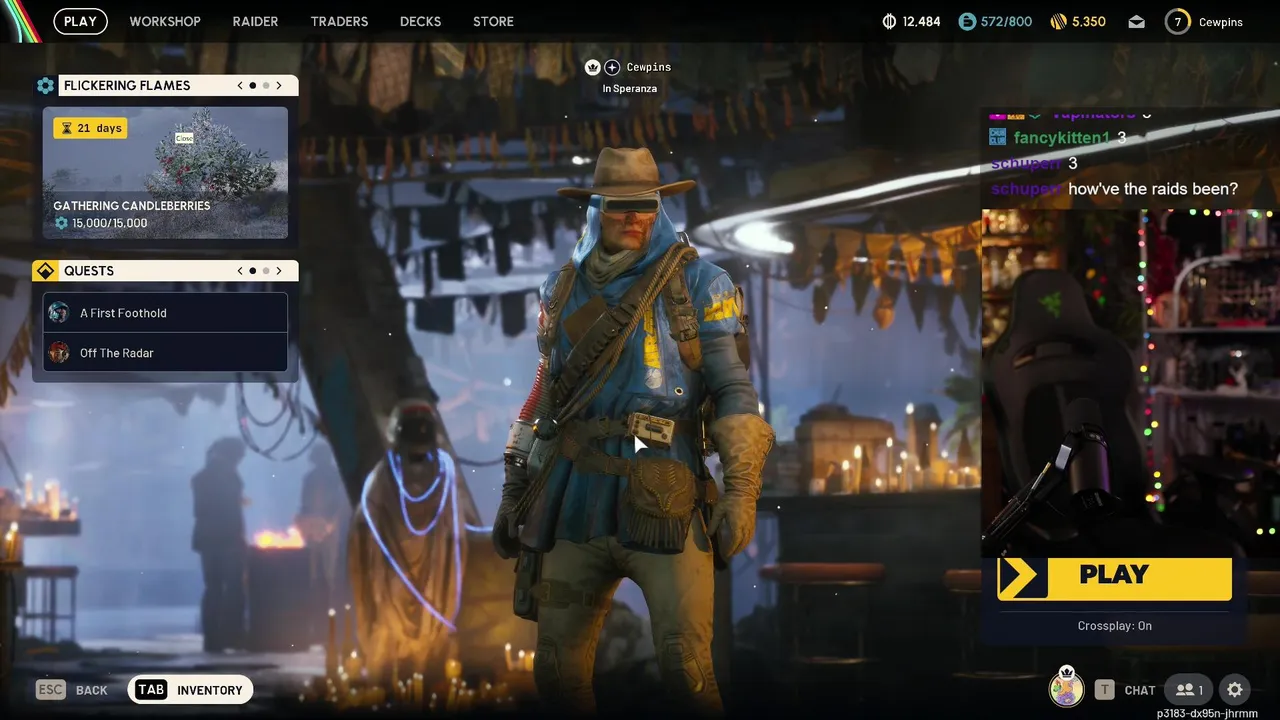Image resolution: width=1280 pixels, height=720 pixels.
Task: Open INVENTORY with the TAB button
Action: click(190, 690)
